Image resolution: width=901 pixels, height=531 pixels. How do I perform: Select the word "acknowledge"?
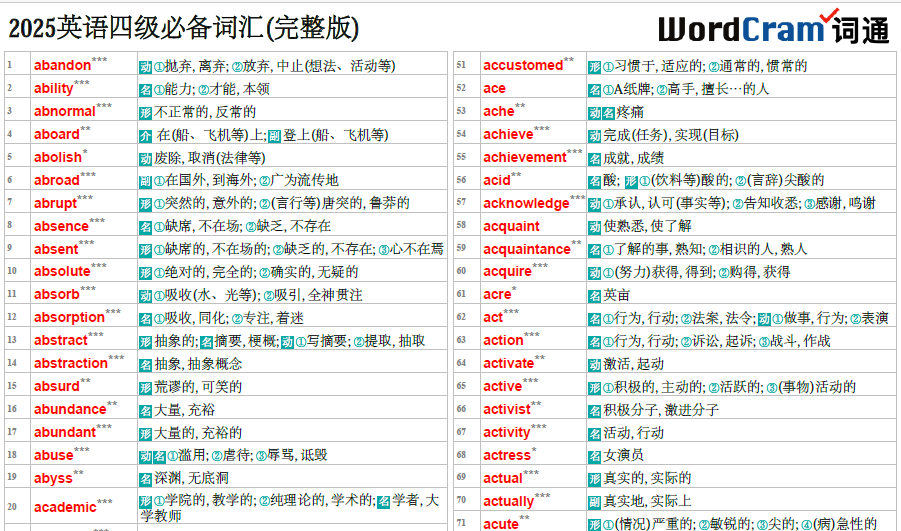click(x=525, y=204)
